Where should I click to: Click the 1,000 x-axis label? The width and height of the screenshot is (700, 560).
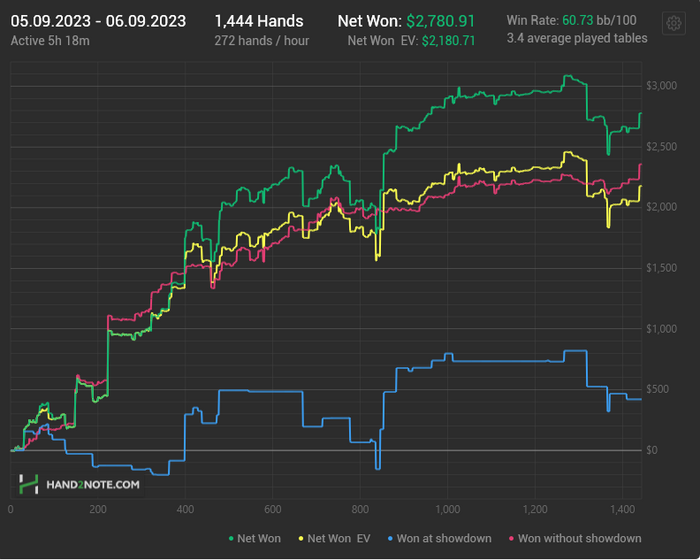(448, 510)
